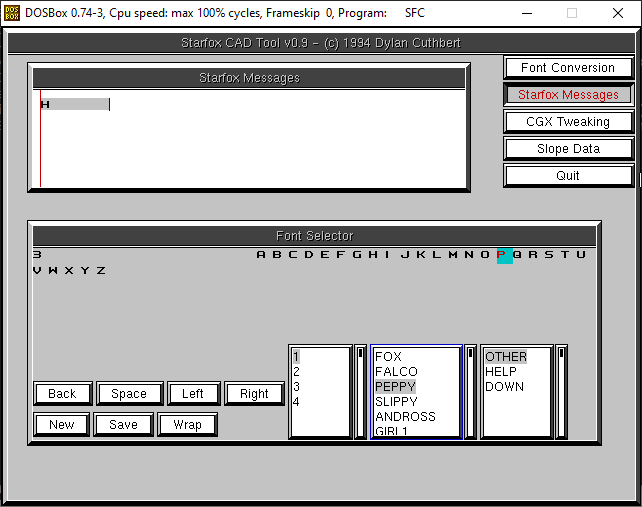Click the Wrap button
Screen dimensions: 642x507
[x=187, y=425]
